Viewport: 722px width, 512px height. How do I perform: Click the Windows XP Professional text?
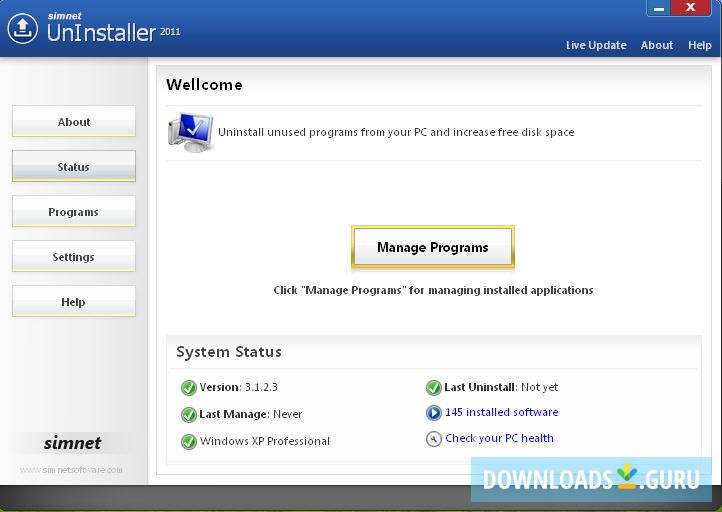point(265,441)
